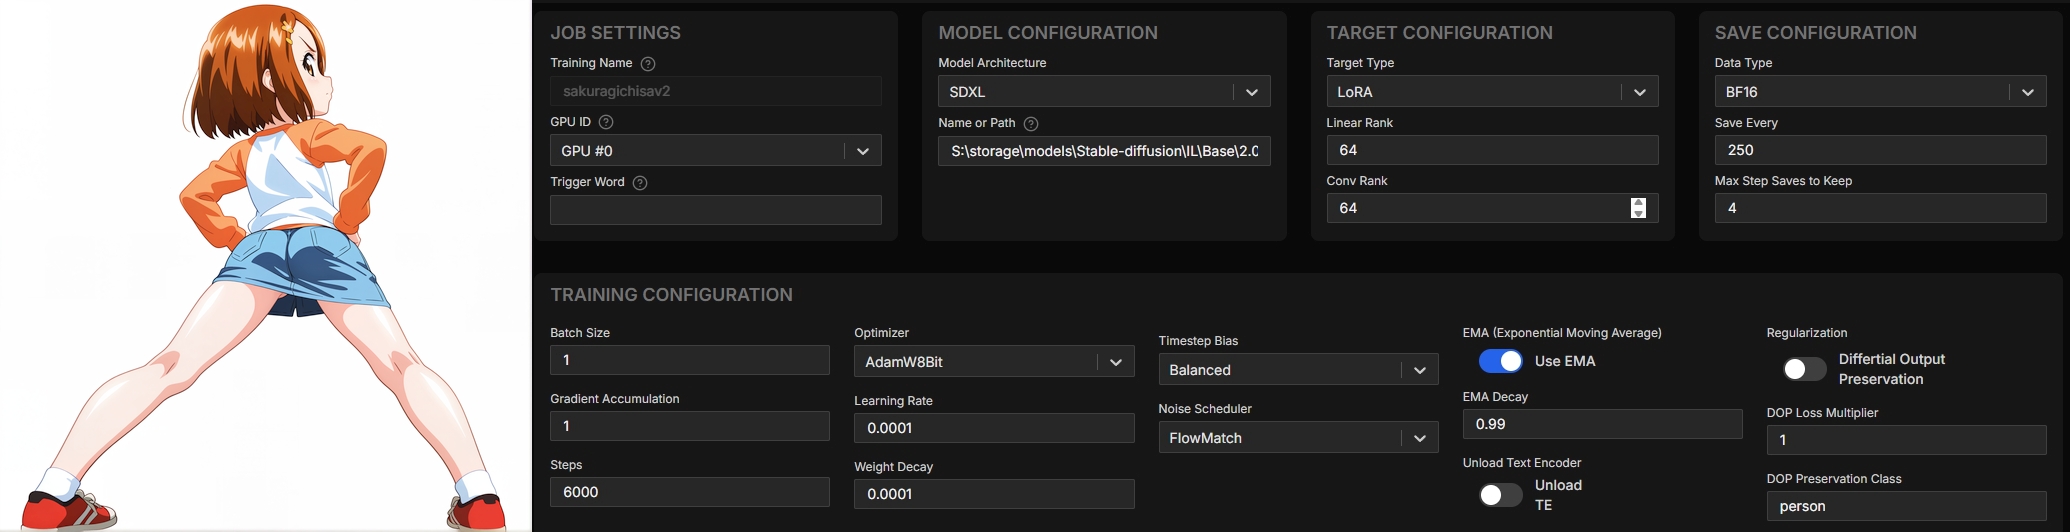
Task: Expand the Target Type LoRA dropdown
Action: [x=1492, y=92]
